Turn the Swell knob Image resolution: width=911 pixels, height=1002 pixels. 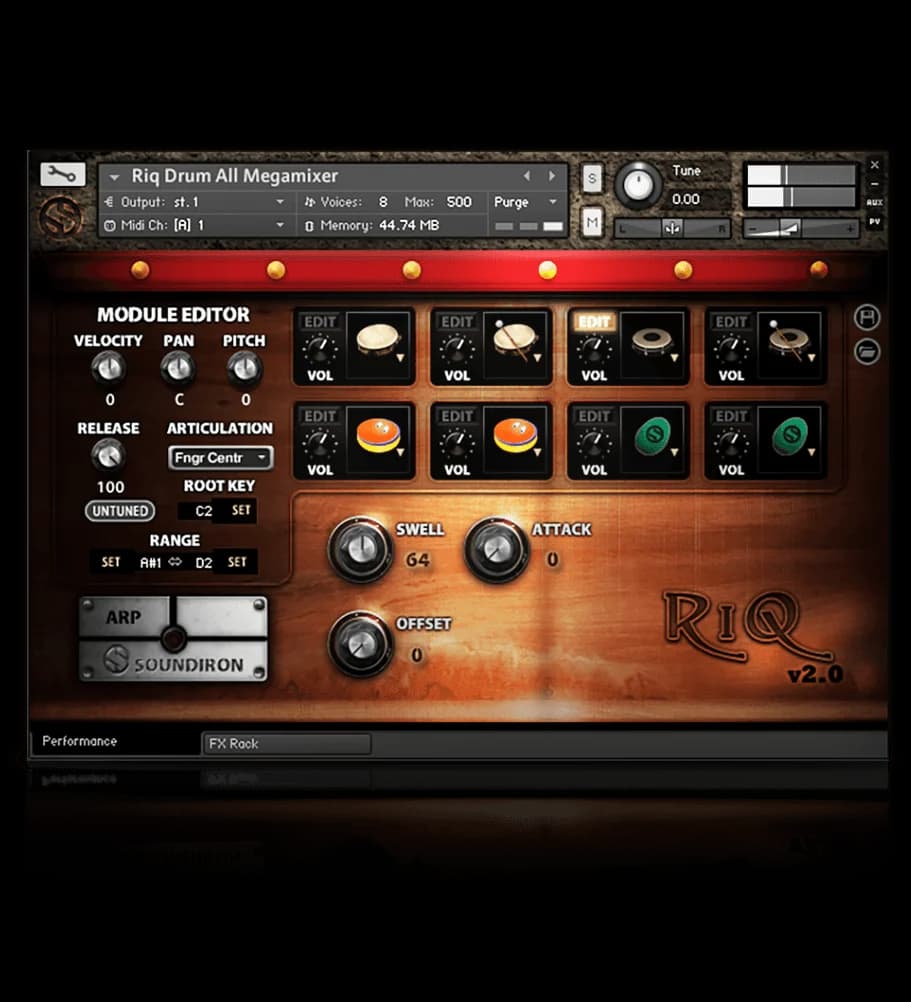click(x=360, y=550)
